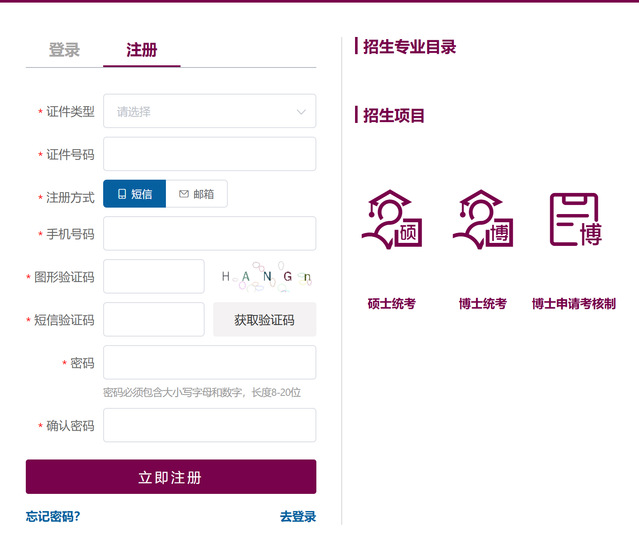Viewport: 639px width, 536px height.
Task: Click the phone icon in 短信 option
Action: click(x=122, y=194)
